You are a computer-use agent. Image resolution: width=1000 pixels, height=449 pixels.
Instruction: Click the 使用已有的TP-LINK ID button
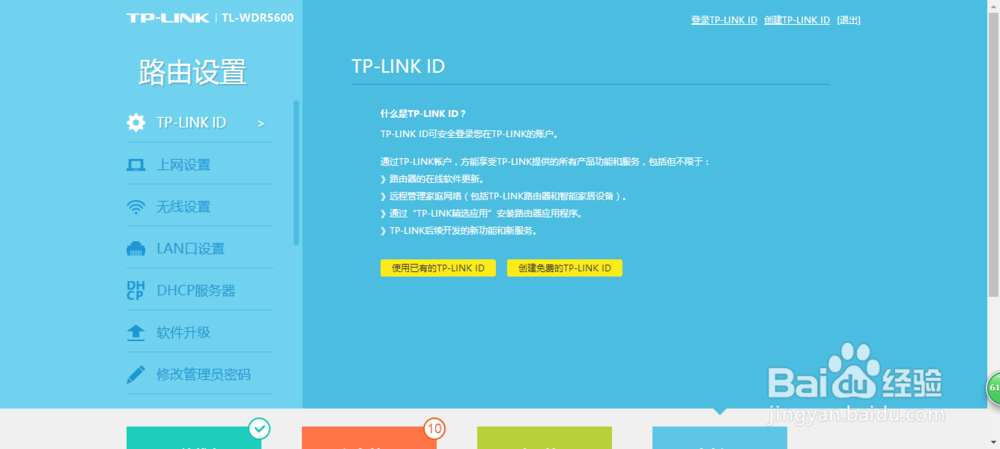[438, 269]
